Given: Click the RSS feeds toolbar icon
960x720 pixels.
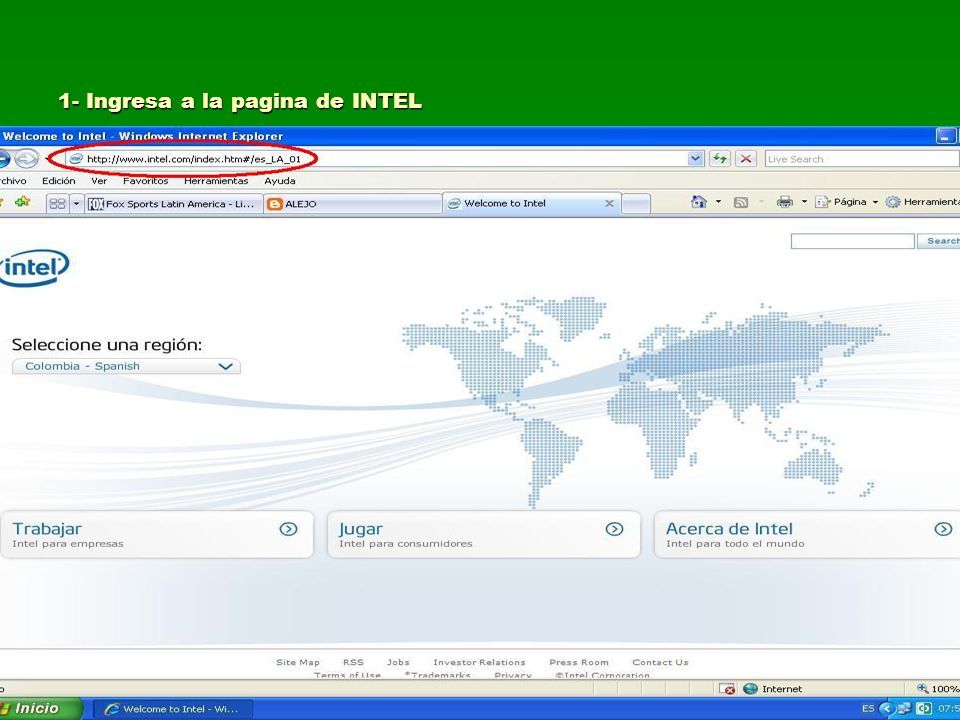Looking at the screenshot, I should [741, 202].
